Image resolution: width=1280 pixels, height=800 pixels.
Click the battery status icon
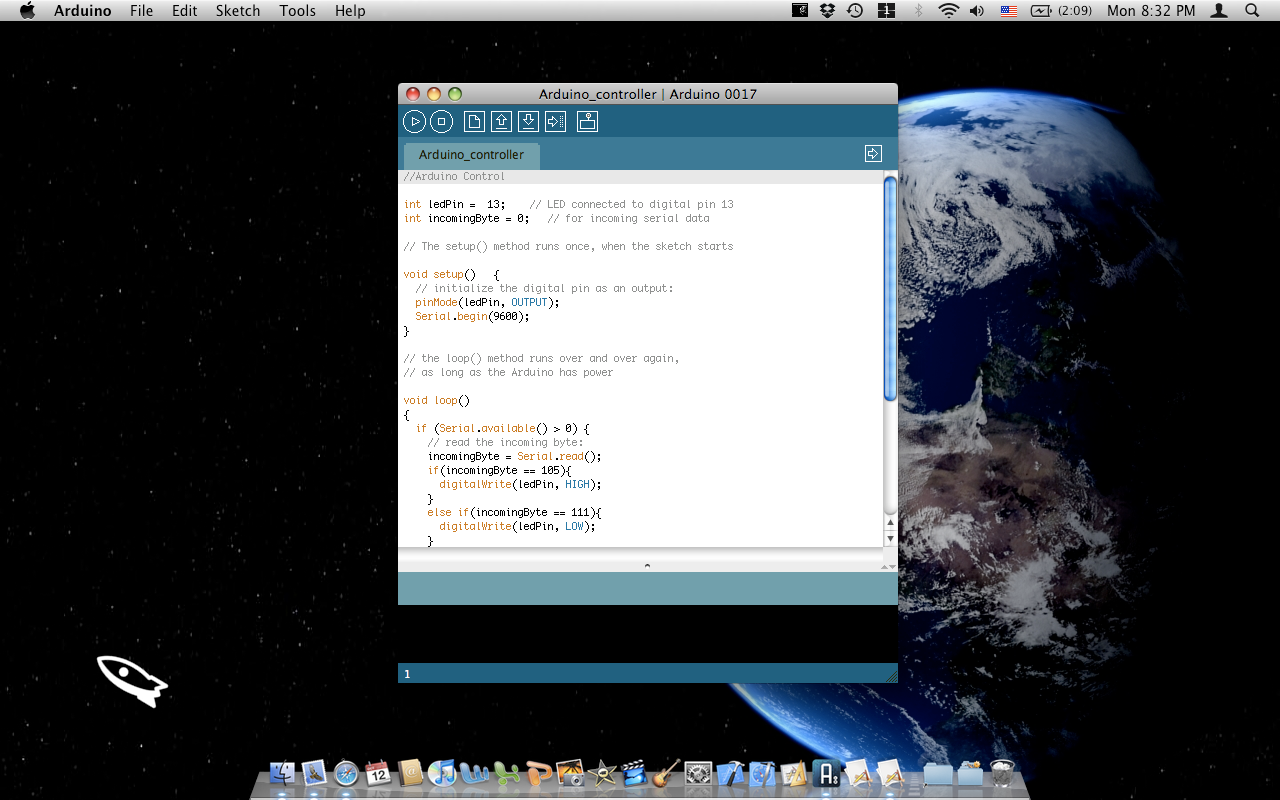(x=1042, y=11)
